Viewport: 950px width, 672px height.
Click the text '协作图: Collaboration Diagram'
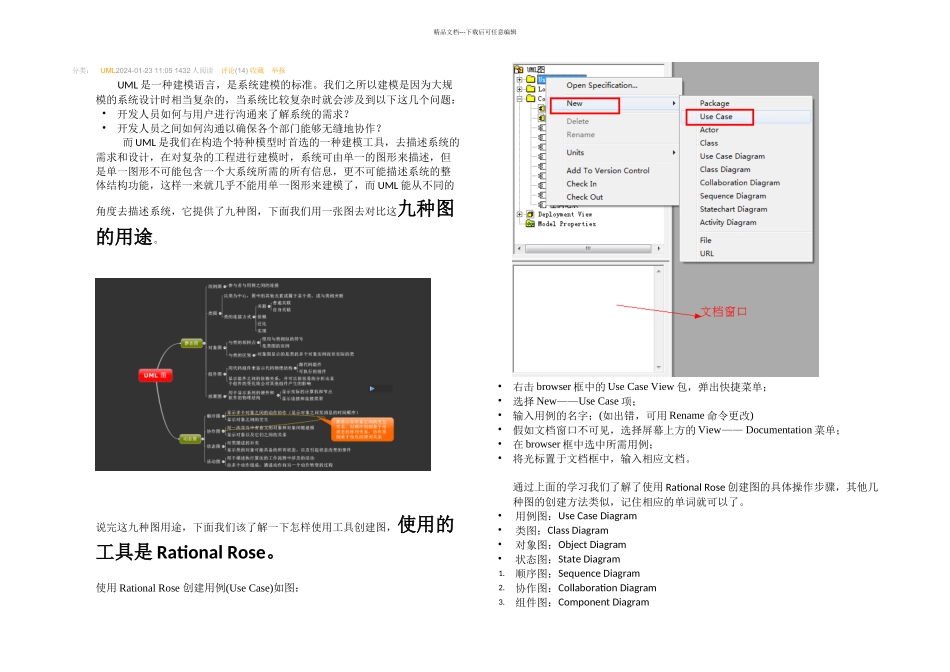[586, 588]
